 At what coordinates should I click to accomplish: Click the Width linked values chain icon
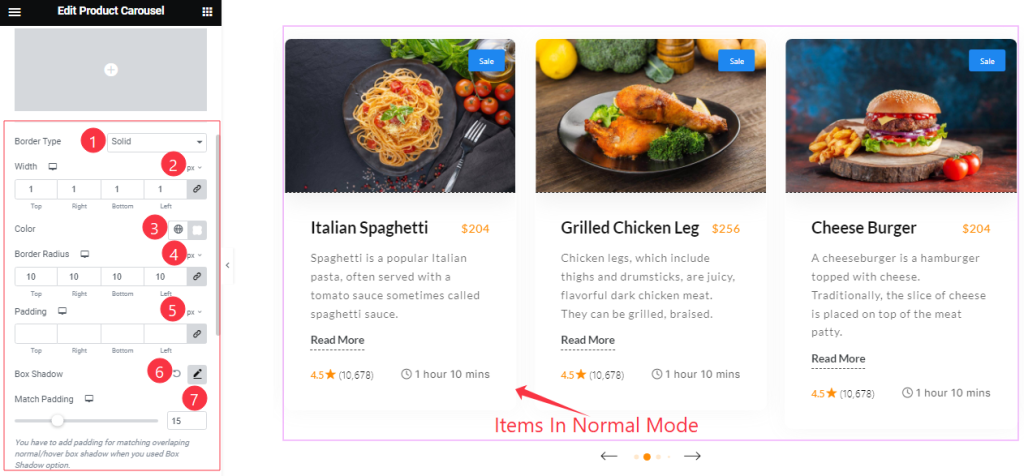(x=197, y=189)
